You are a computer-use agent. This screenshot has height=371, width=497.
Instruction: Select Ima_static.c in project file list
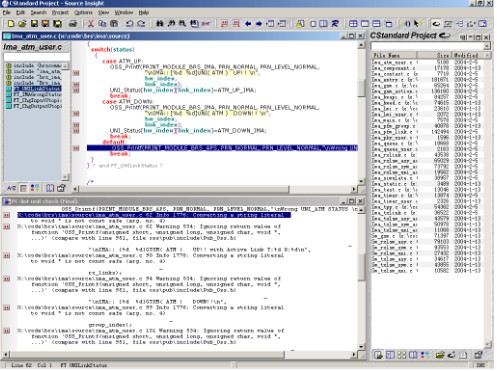click(427, 184)
